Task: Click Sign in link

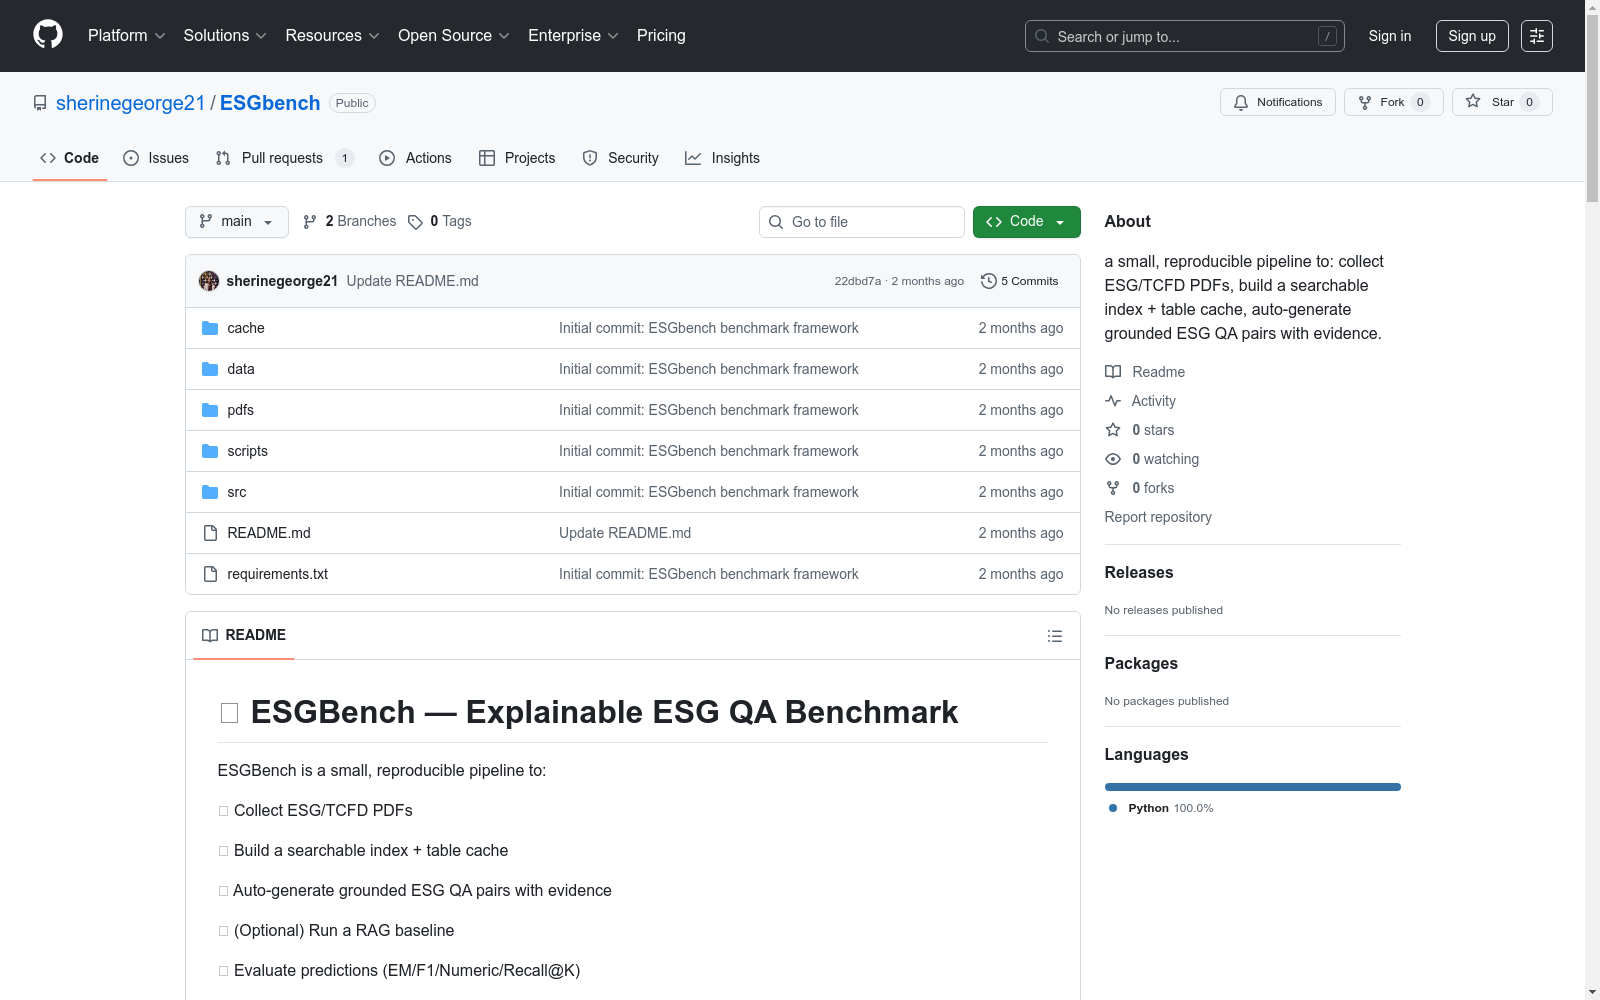Action: pyautogui.click(x=1390, y=36)
